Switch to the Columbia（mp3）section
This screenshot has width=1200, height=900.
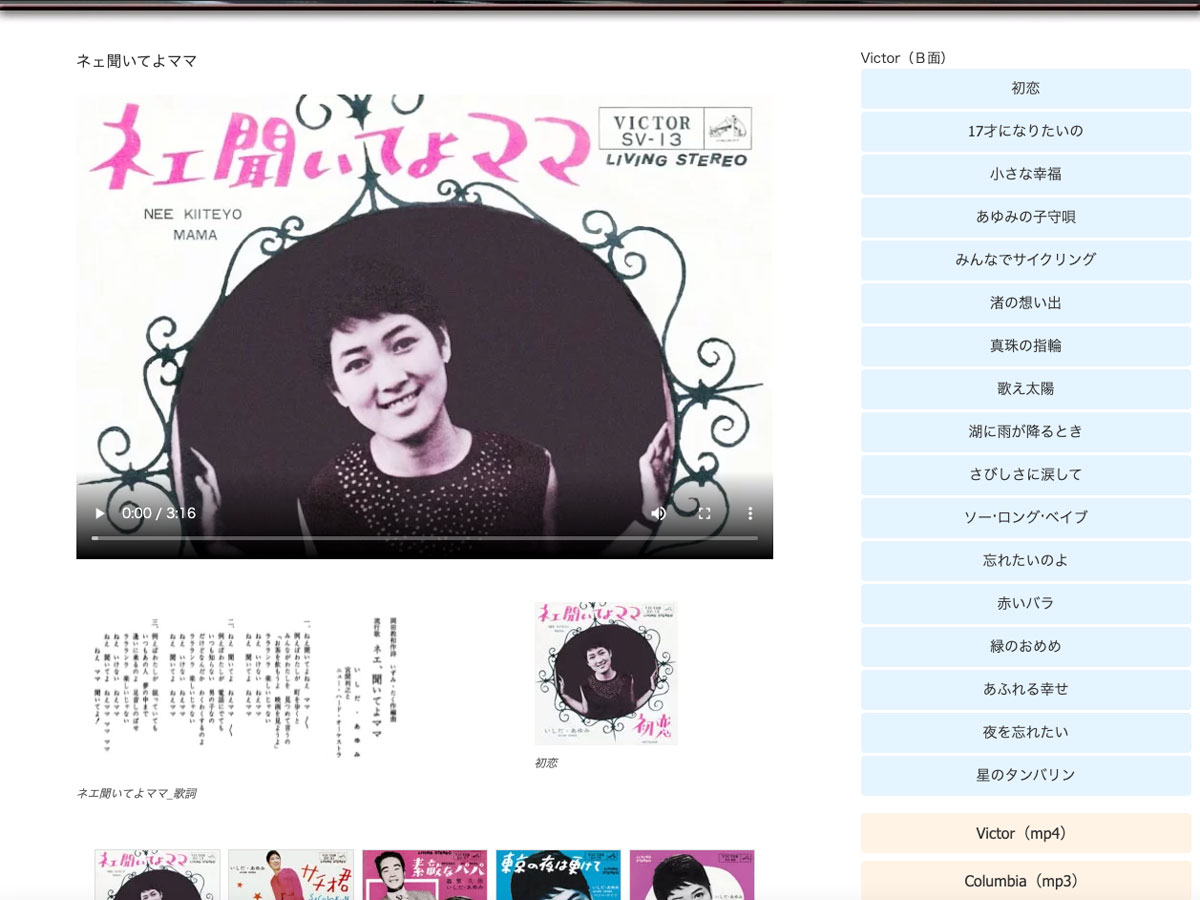coord(1025,881)
